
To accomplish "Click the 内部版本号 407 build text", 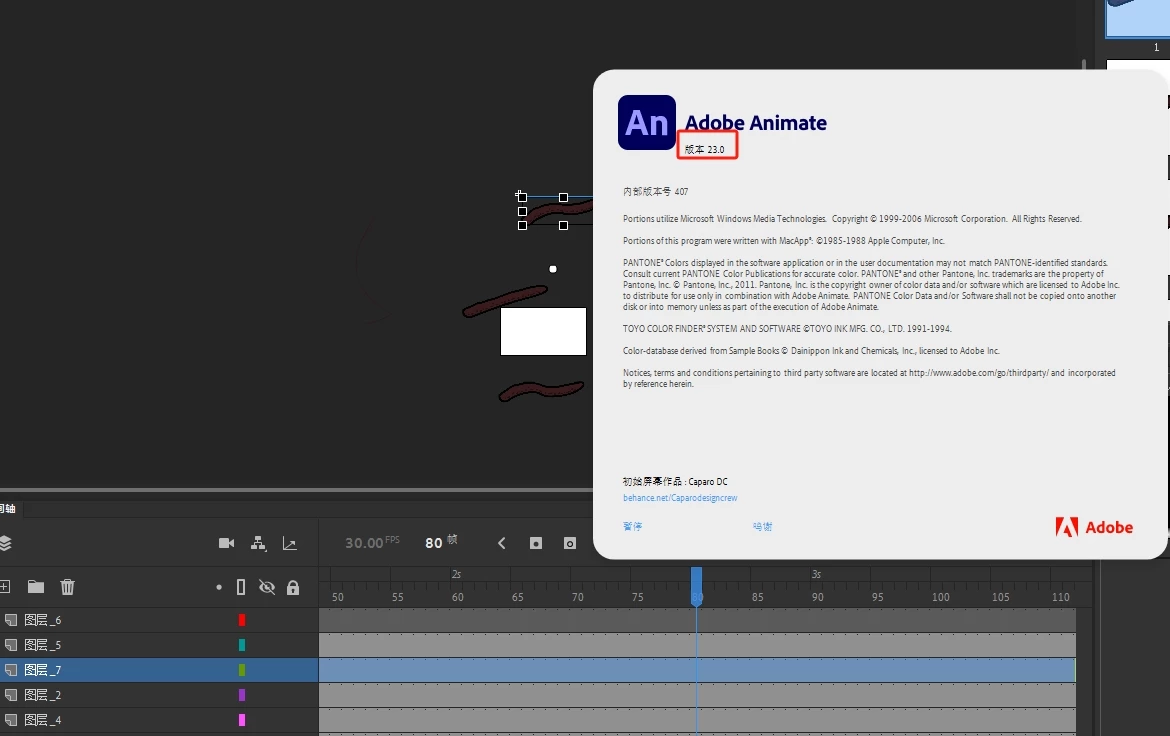I will 655,192.
